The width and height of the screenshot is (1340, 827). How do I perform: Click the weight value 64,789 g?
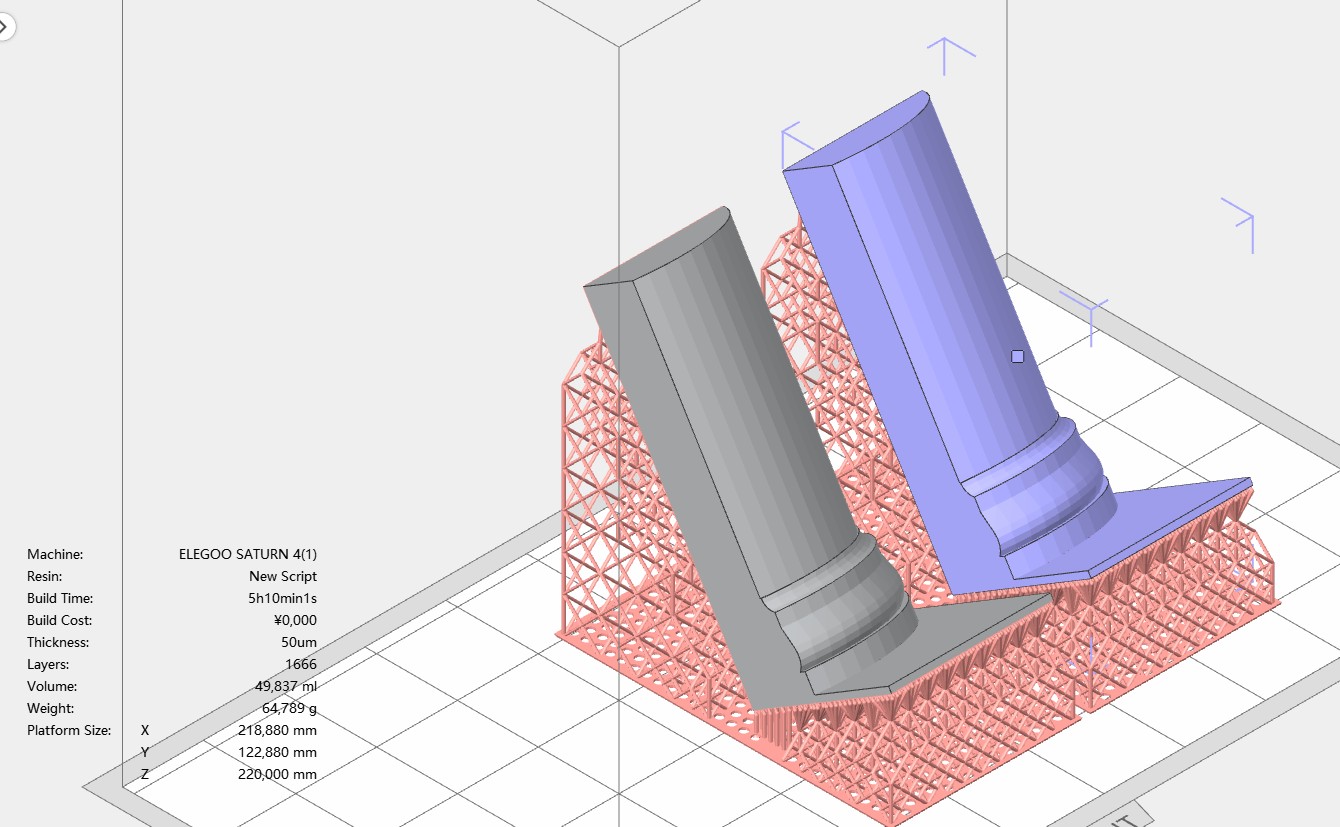tap(289, 708)
